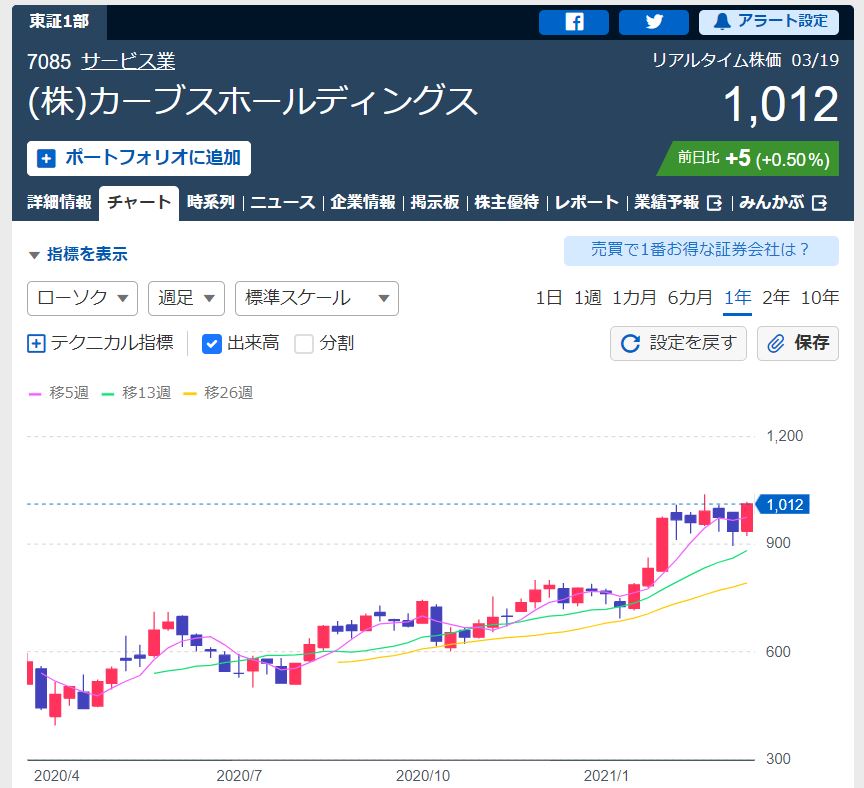Select the 1日 time range

[549, 298]
